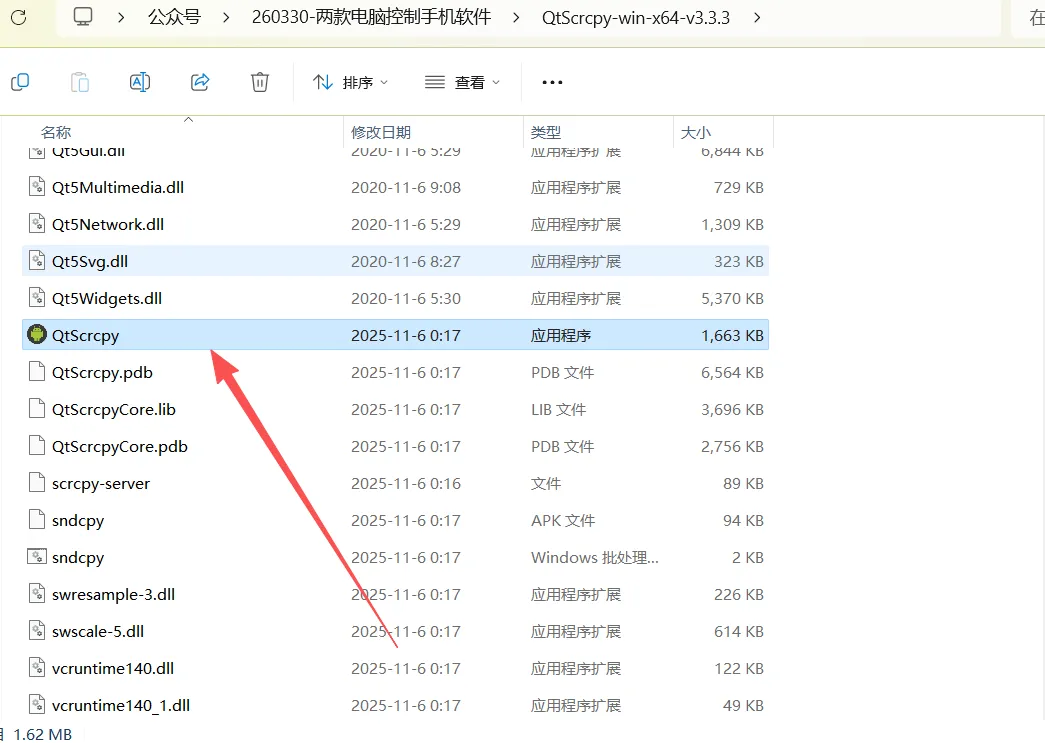Click the 公众号 breadcrumb folder
Image resolution: width=1045 pixels, height=743 pixels.
174,17
